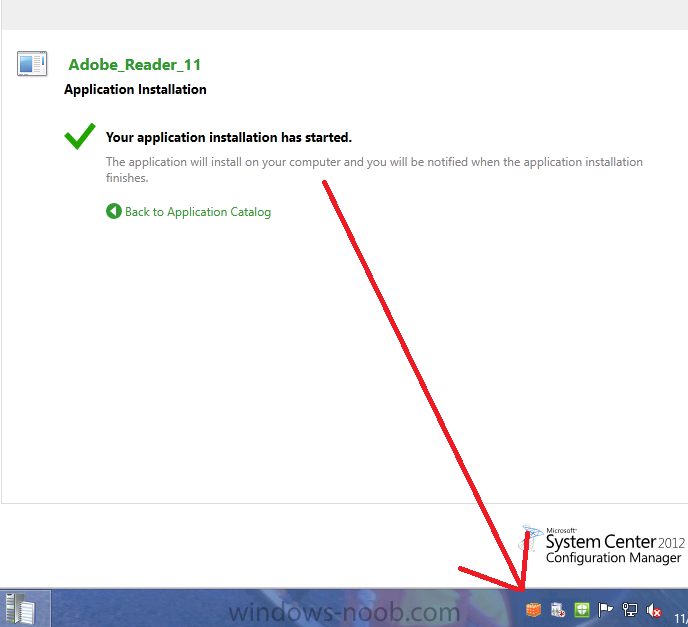Open the Action Center flag tray icon

click(606, 610)
